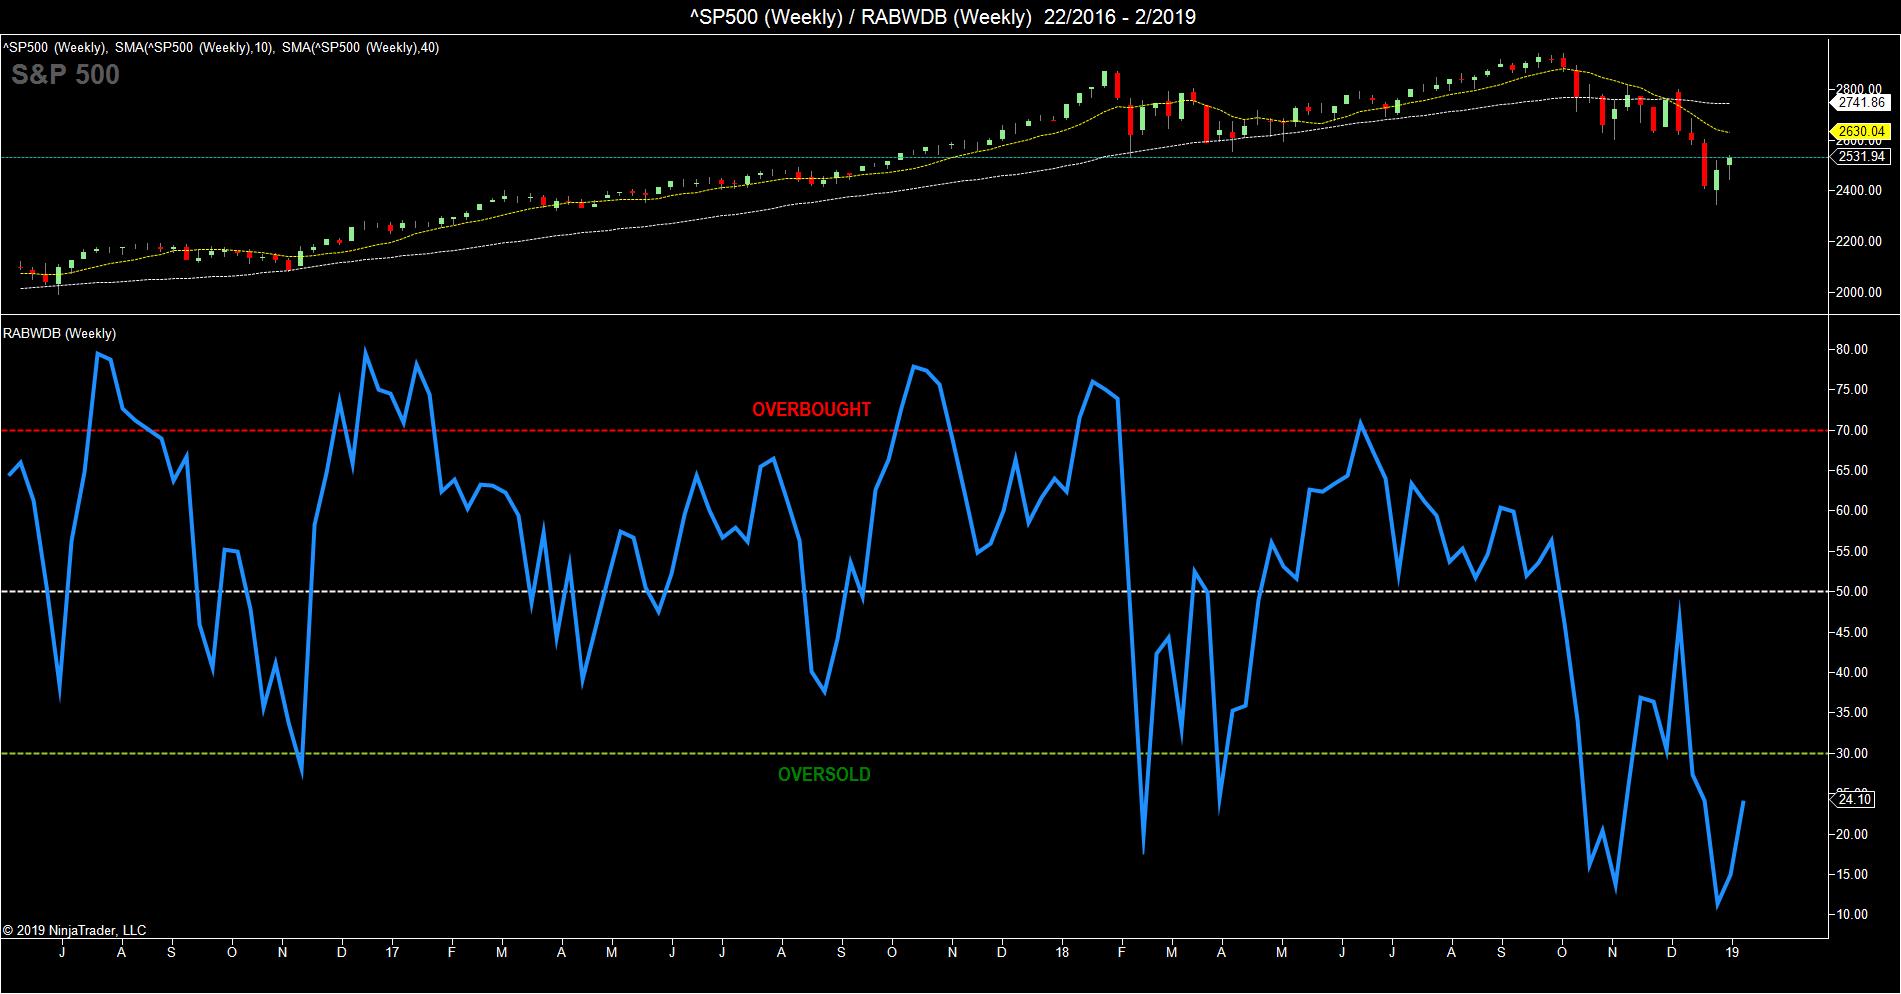Select the 2531.94 current price marker

pos(1861,157)
